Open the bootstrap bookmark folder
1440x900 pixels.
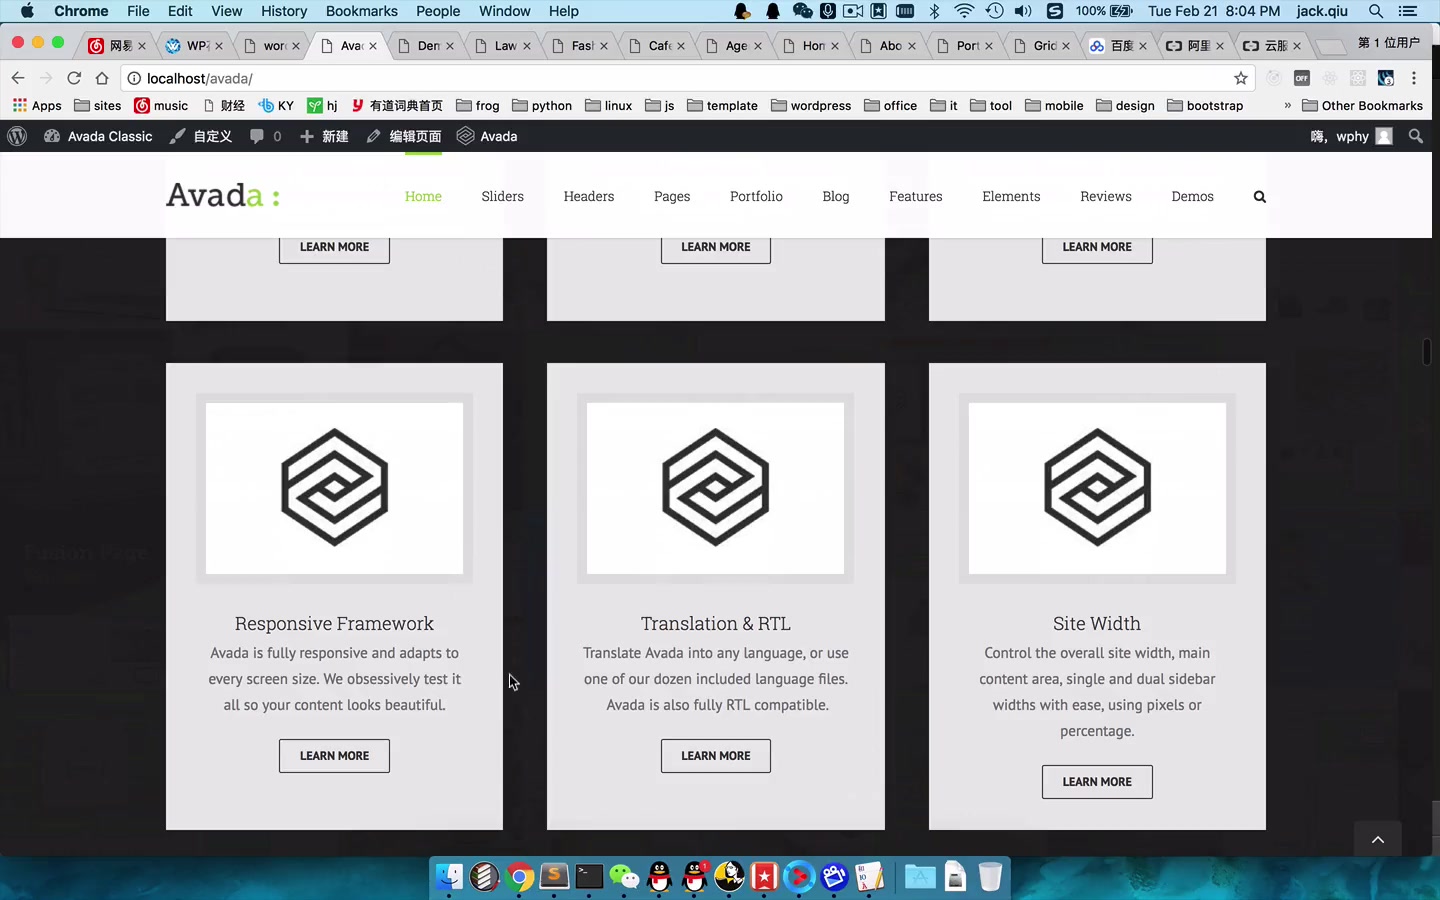coord(1205,105)
